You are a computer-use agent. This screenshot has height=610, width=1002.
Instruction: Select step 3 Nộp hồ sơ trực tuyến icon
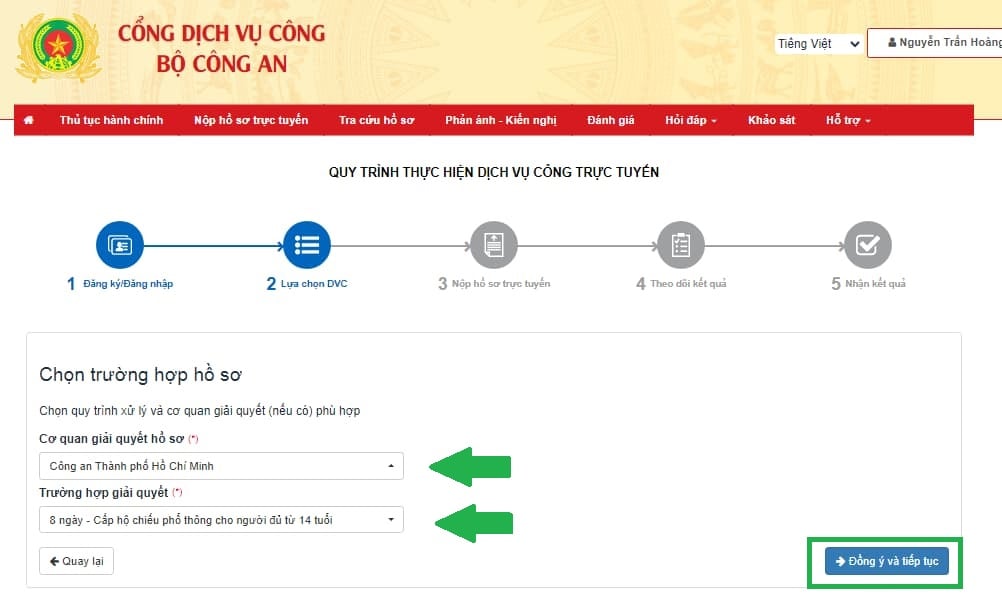pos(493,245)
